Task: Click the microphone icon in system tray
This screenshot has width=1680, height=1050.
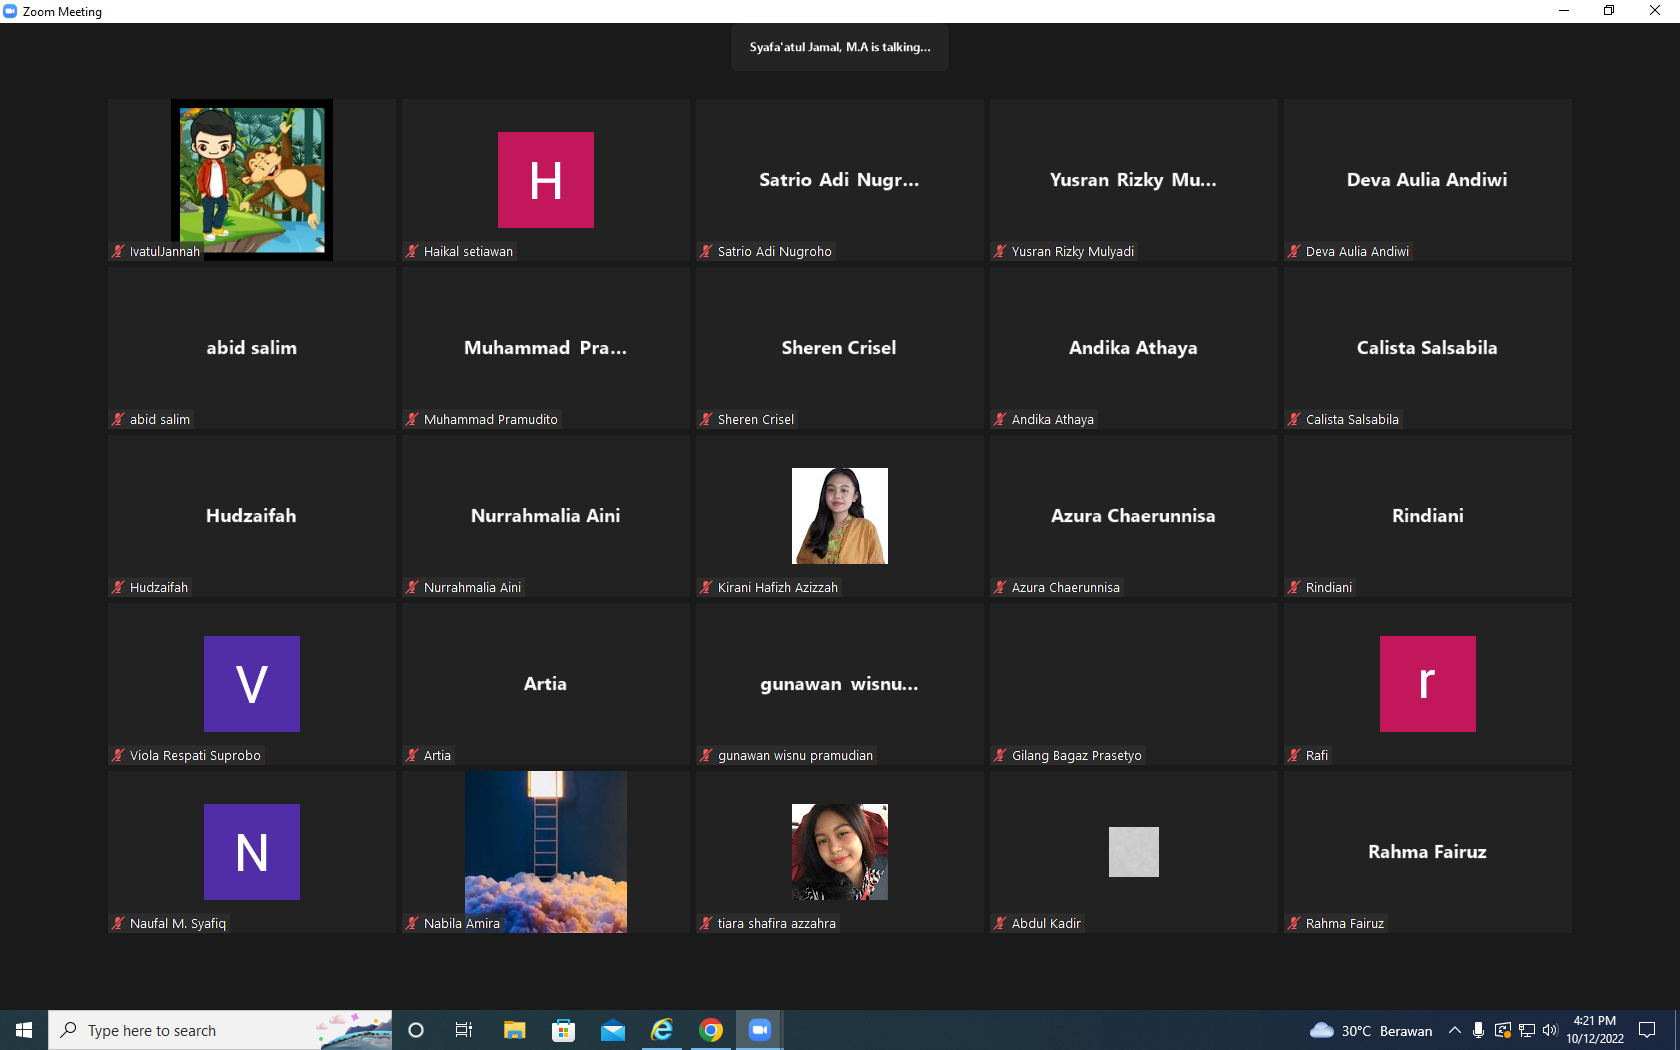Action: coord(1478,1030)
